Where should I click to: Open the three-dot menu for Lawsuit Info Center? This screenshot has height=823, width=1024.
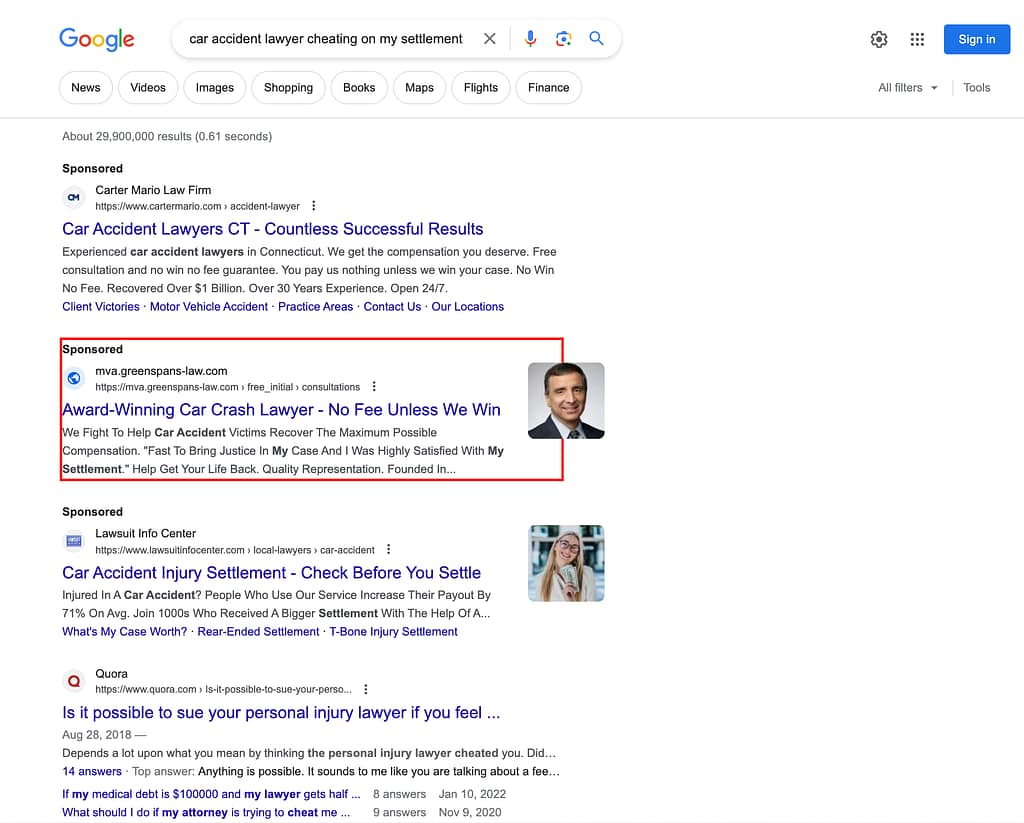click(389, 549)
